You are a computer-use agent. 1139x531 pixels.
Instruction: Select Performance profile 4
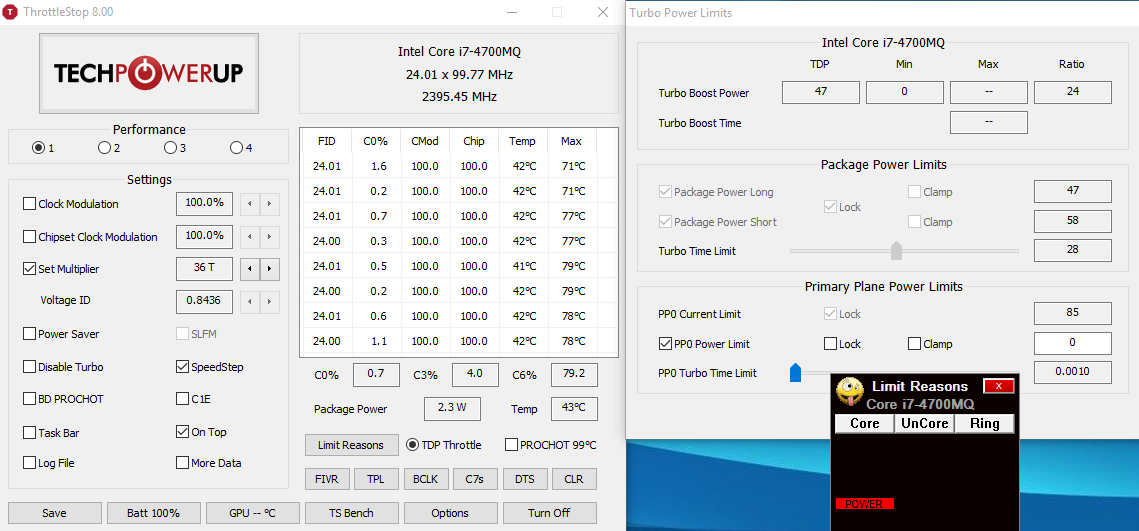pos(236,148)
